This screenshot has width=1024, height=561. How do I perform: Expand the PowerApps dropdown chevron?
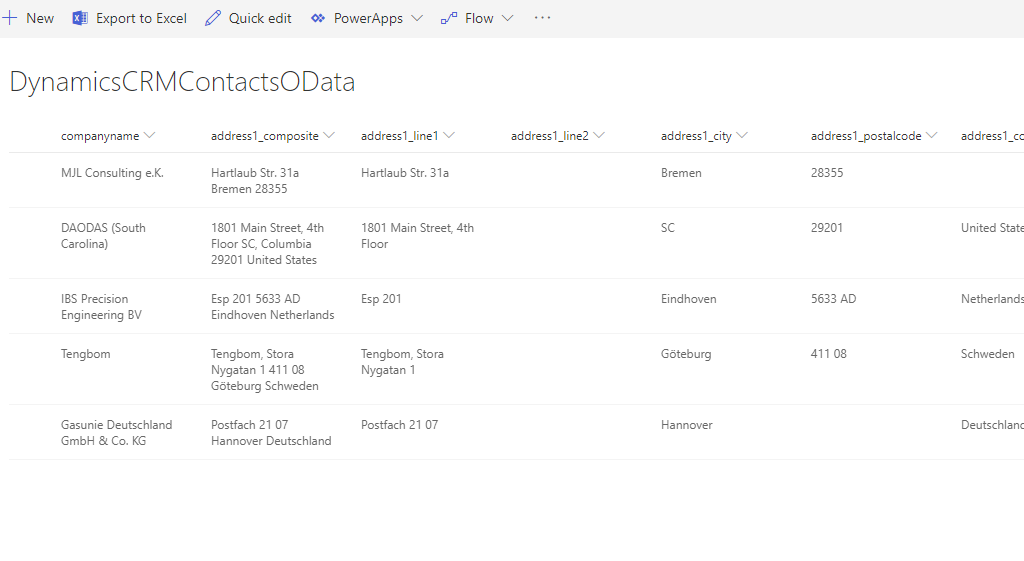click(x=417, y=18)
